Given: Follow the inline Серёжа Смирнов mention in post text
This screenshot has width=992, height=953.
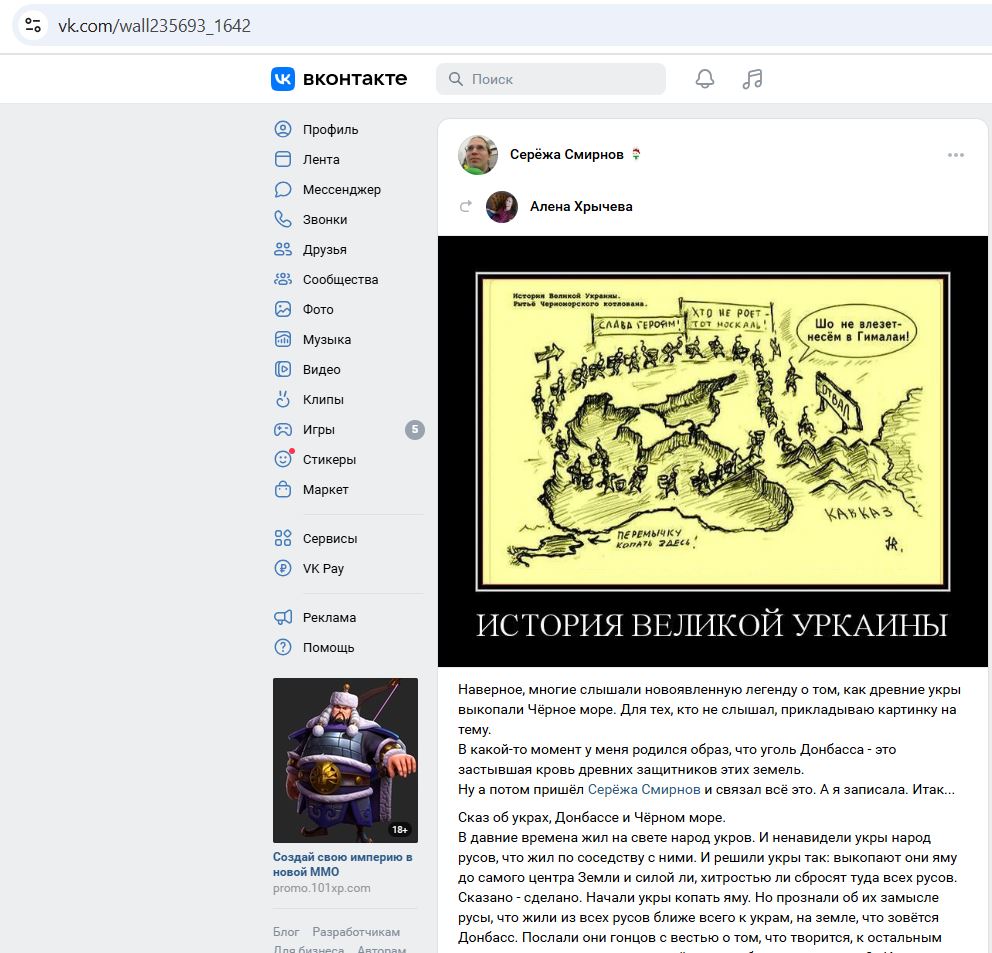Looking at the screenshot, I should tap(644, 790).
